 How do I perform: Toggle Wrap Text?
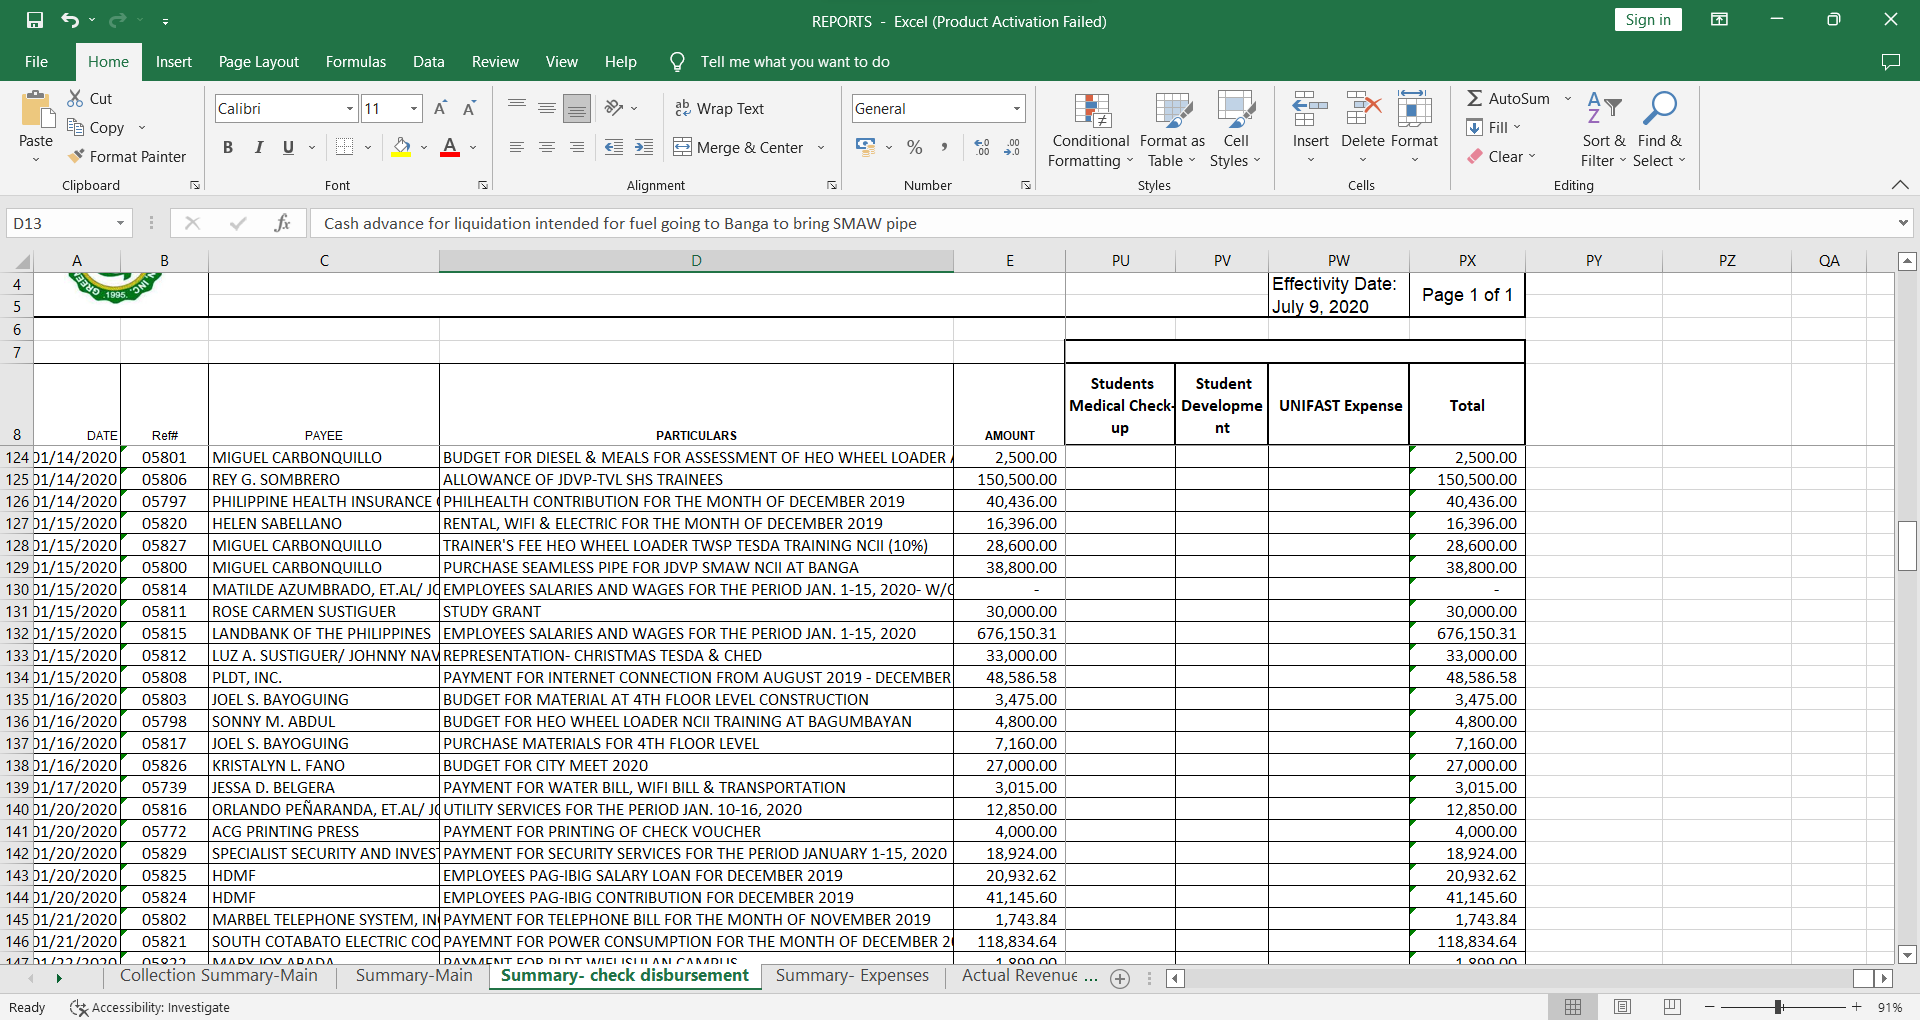[x=719, y=108]
